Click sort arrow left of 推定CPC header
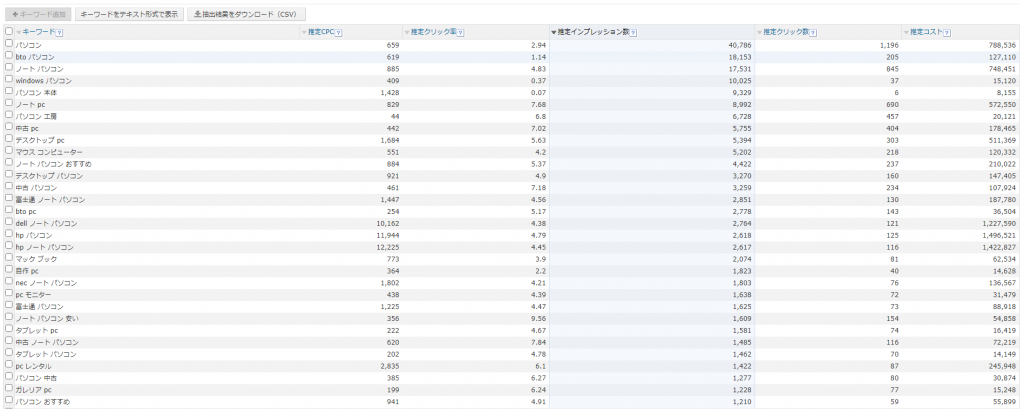This screenshot has height=409, width=1024. point(304,33)
